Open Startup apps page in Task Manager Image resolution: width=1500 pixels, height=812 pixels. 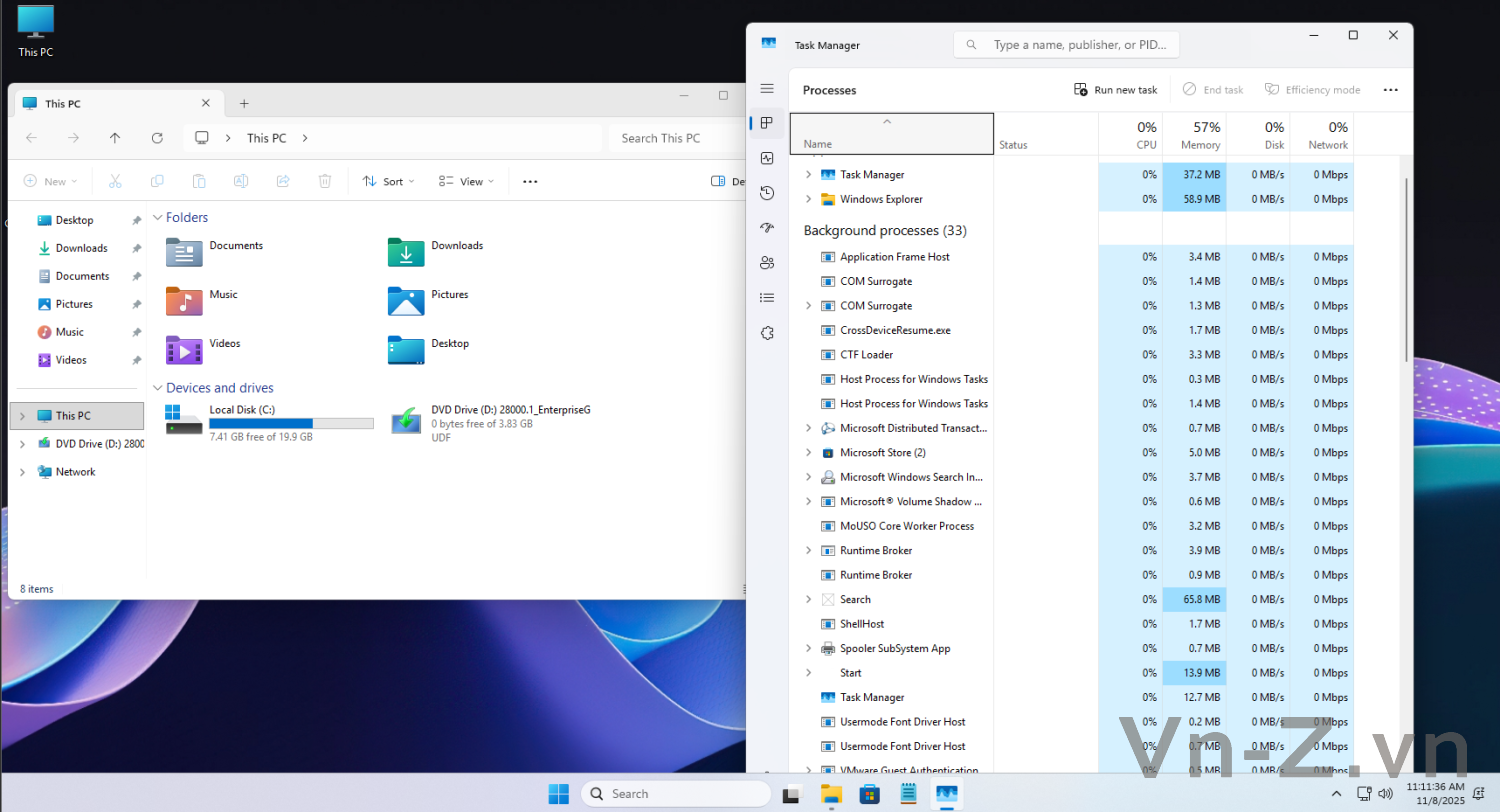(x=767, y=228)
